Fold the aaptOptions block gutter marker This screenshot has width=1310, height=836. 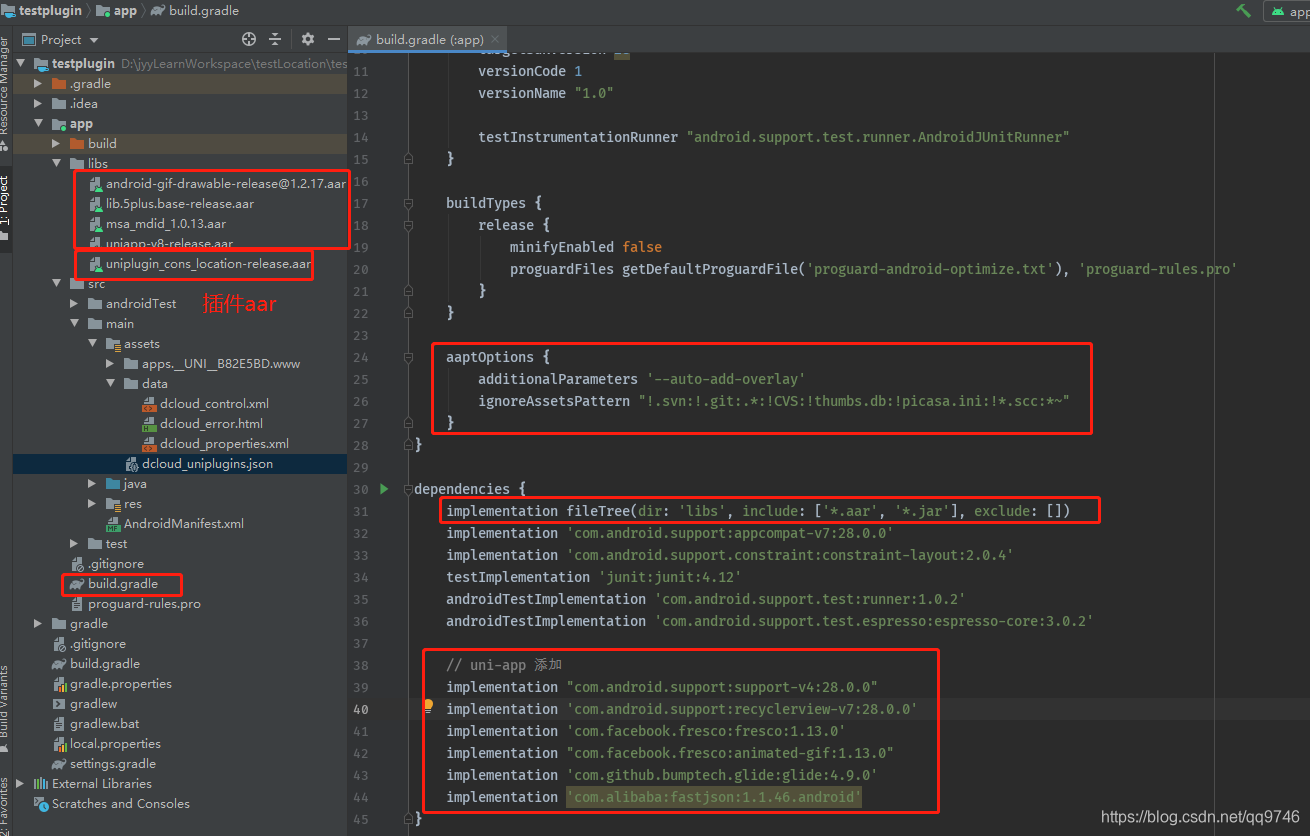[408, 357]
